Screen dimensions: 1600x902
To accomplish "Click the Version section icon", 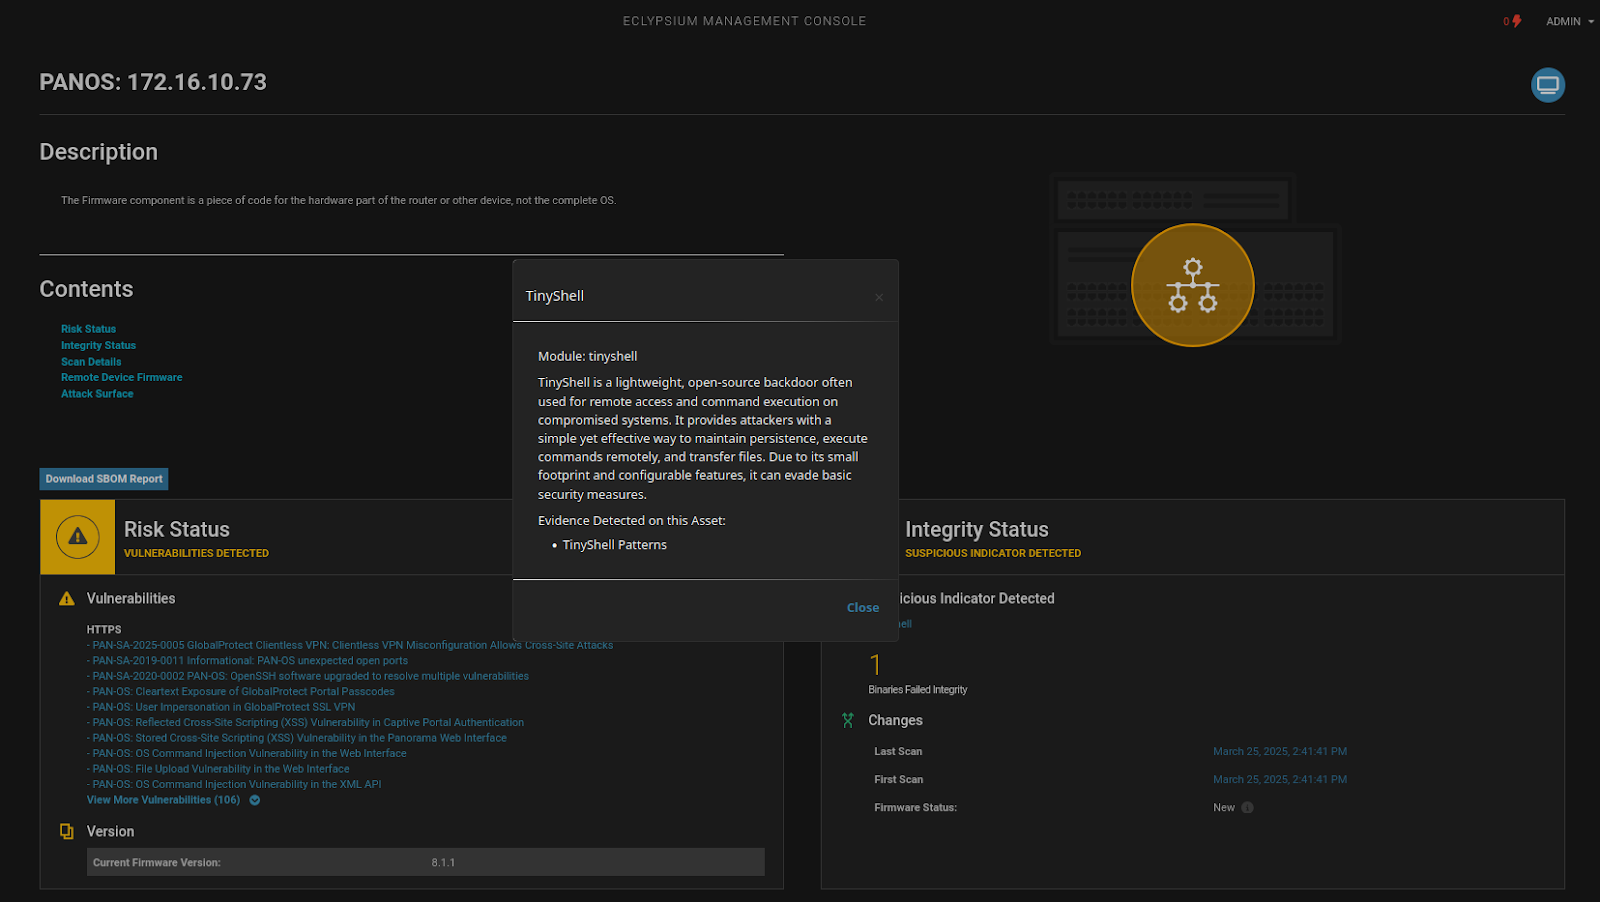I will coord(67,831).
